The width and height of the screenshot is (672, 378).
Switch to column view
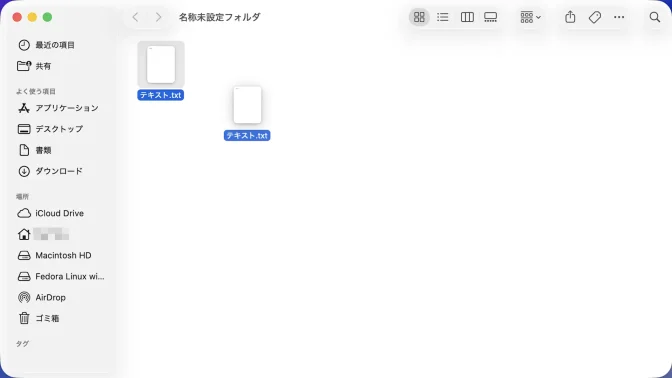pos(467,17)
